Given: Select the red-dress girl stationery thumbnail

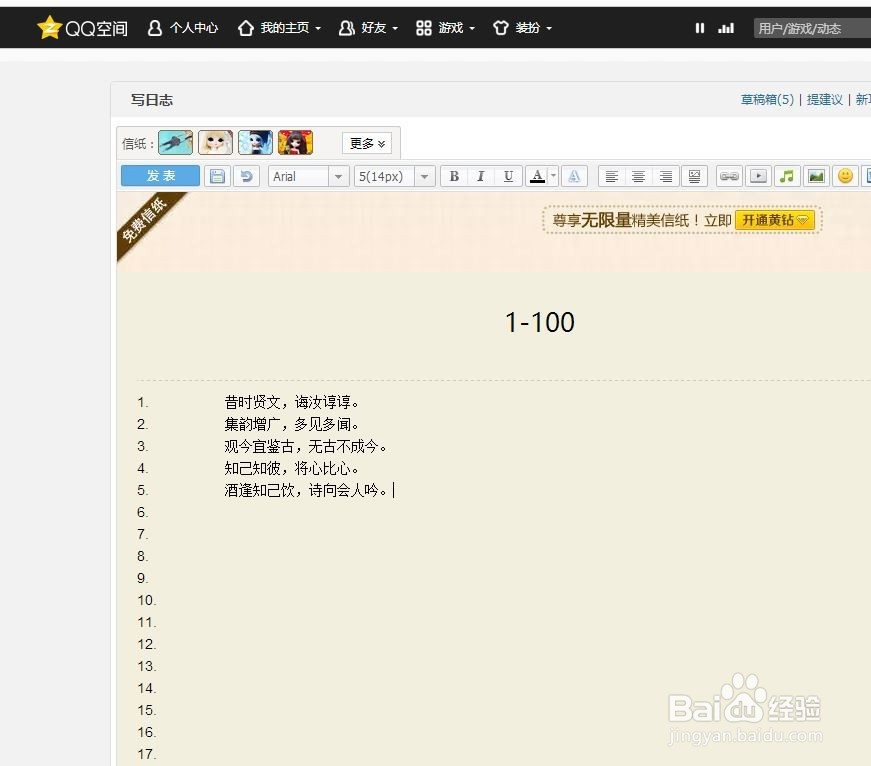Looking at the screenshot, I should click(296, 143).
